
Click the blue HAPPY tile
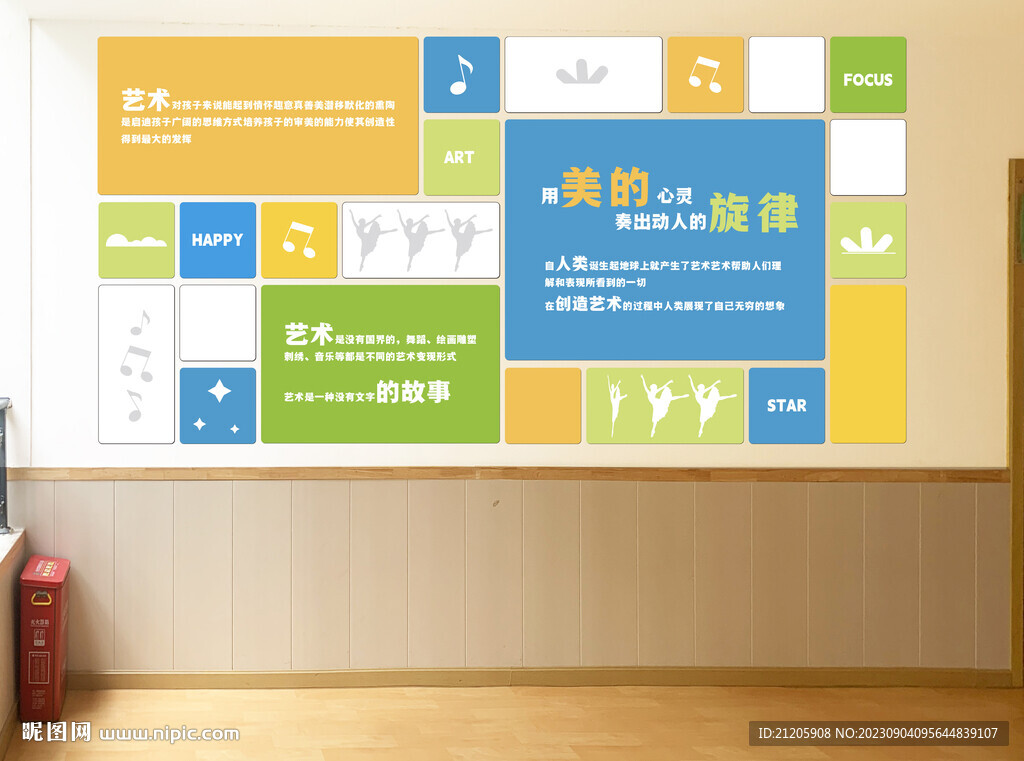[x=217, y=240]
